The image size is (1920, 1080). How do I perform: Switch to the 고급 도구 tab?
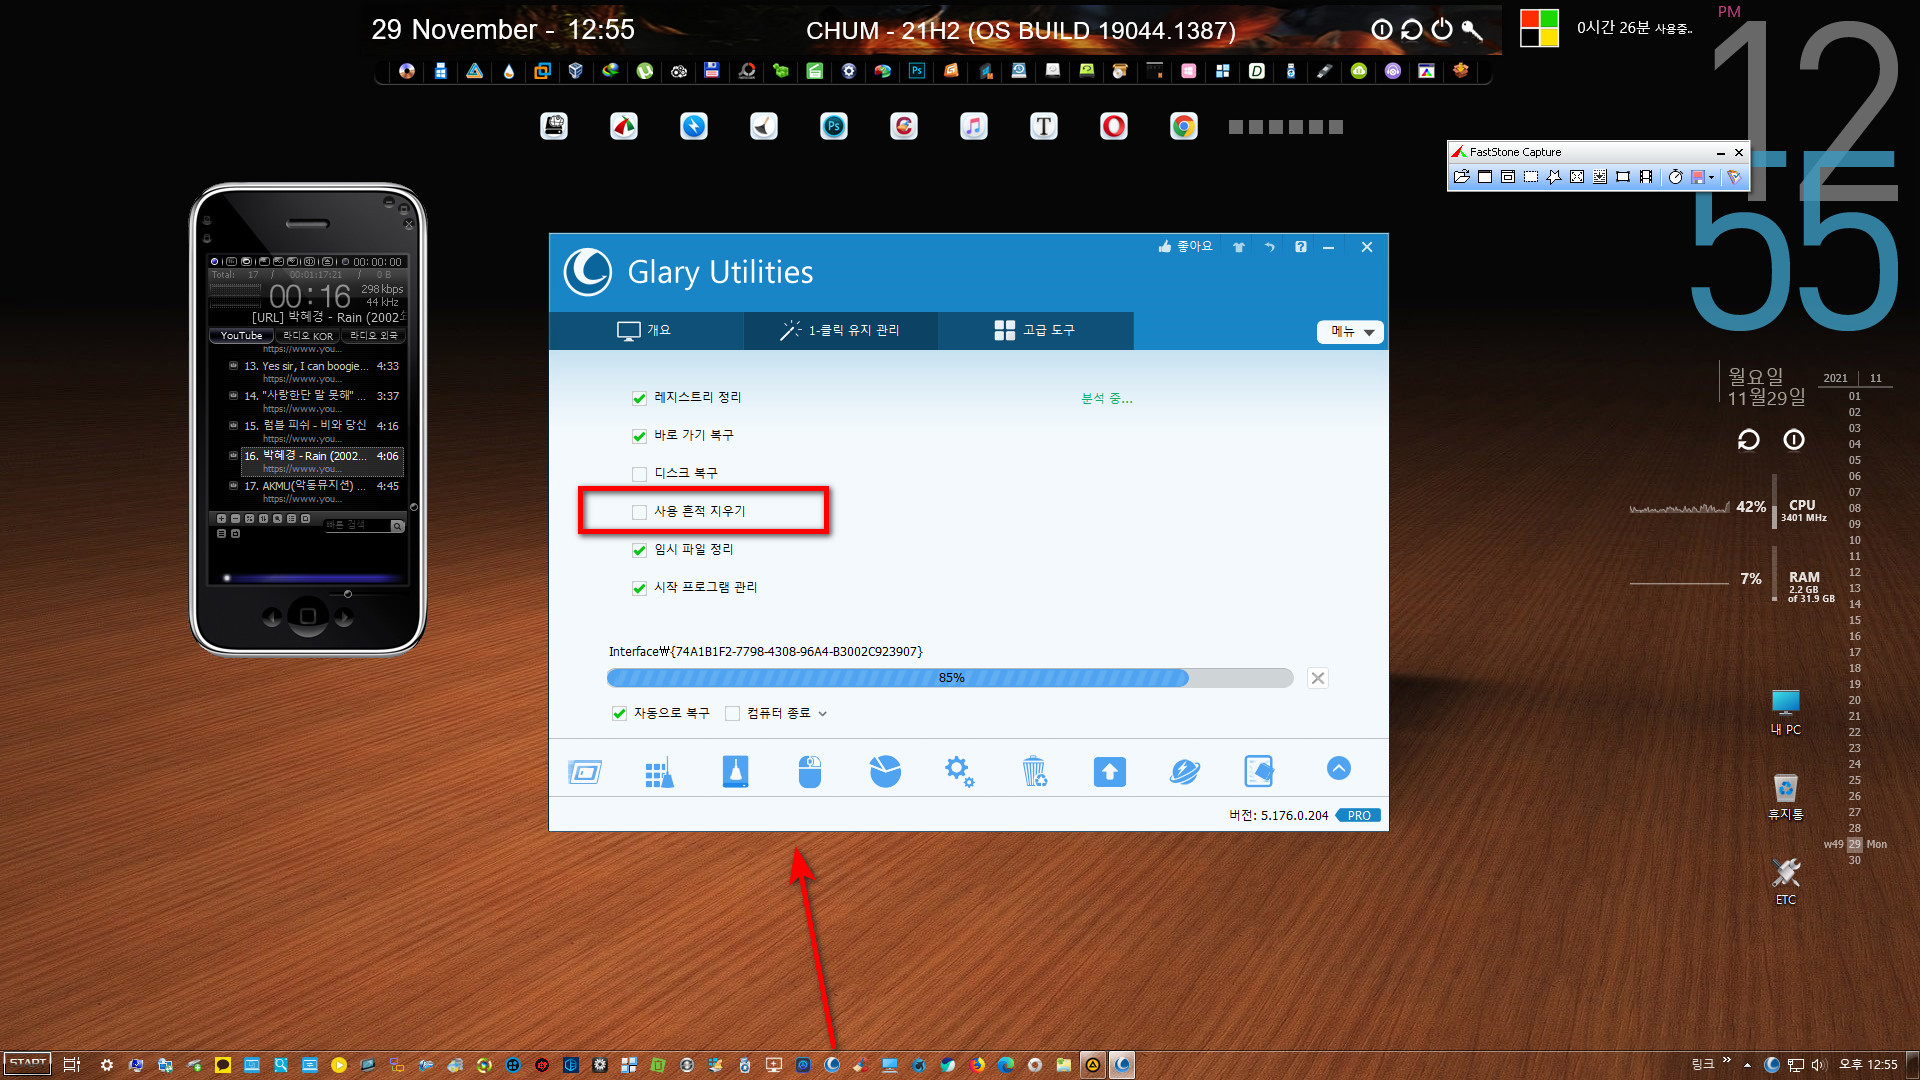click(x=1035, y=330)
